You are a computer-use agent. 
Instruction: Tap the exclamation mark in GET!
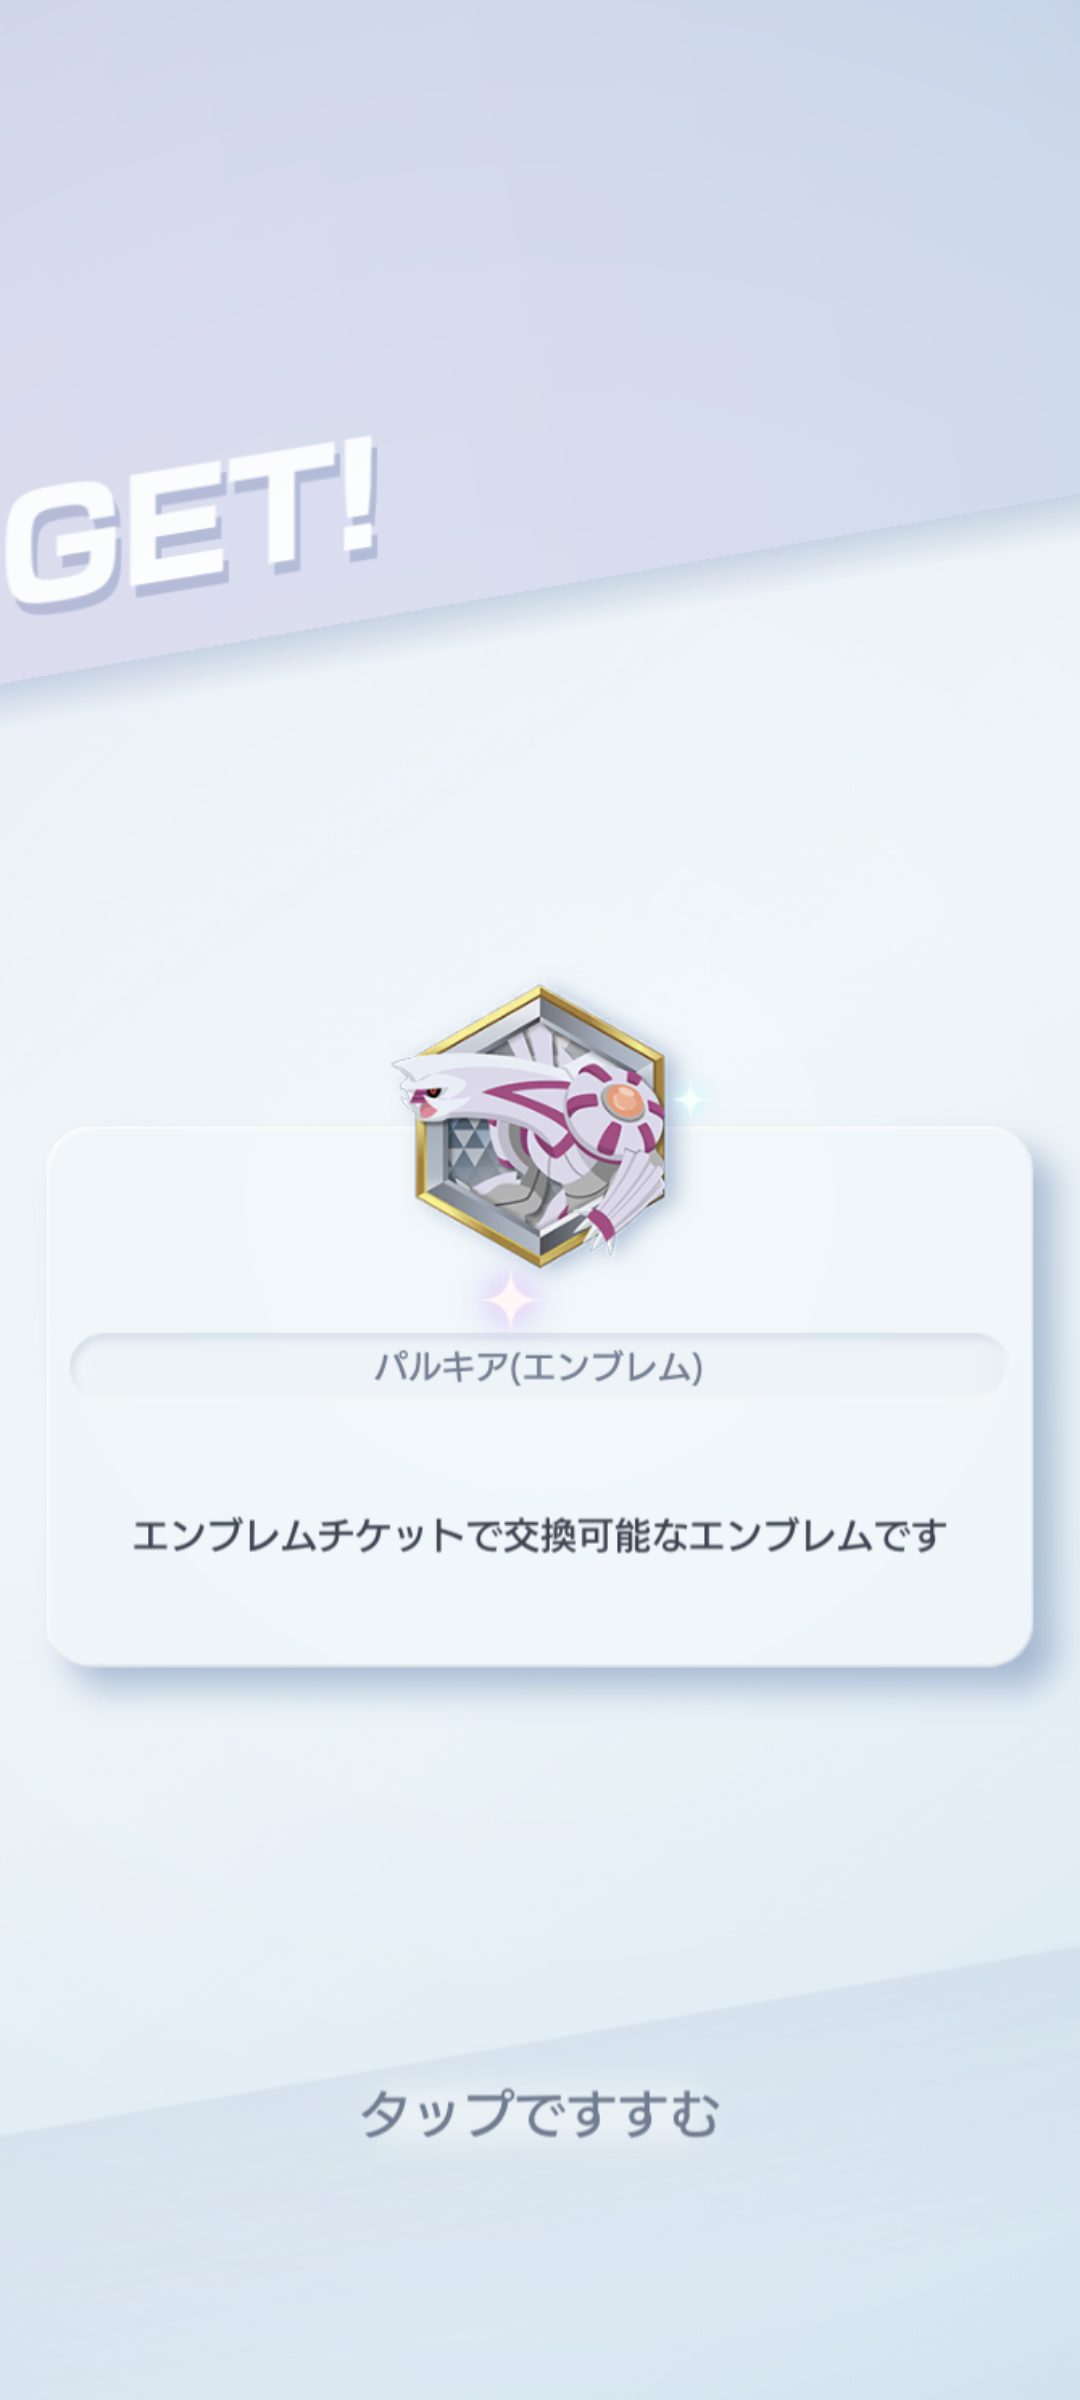click(x=356, y=496)
